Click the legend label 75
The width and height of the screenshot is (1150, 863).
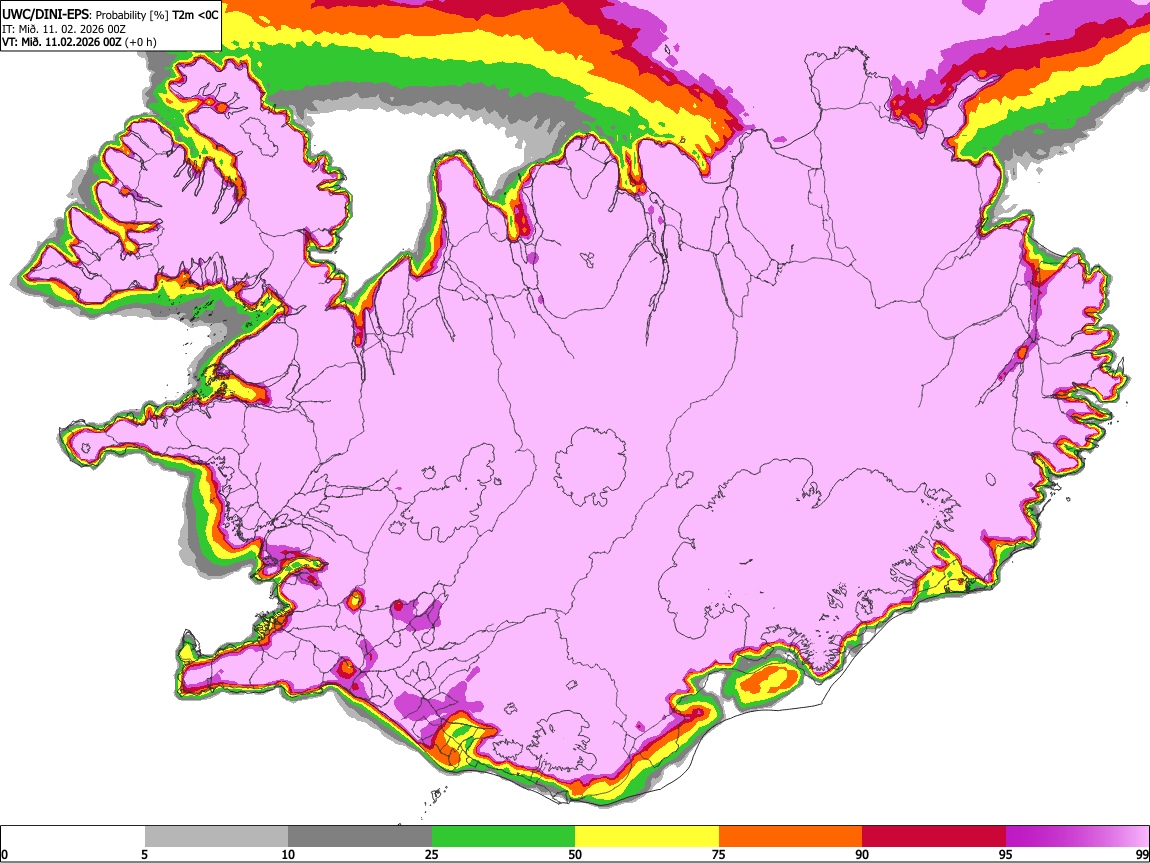click(x=719, y=854)
